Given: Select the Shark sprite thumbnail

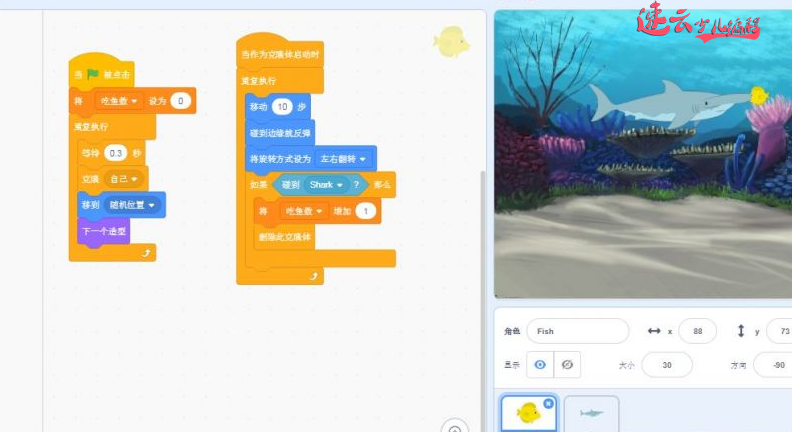Looking at the screenshot, I should pyautogui.click(x=591, y=414).
